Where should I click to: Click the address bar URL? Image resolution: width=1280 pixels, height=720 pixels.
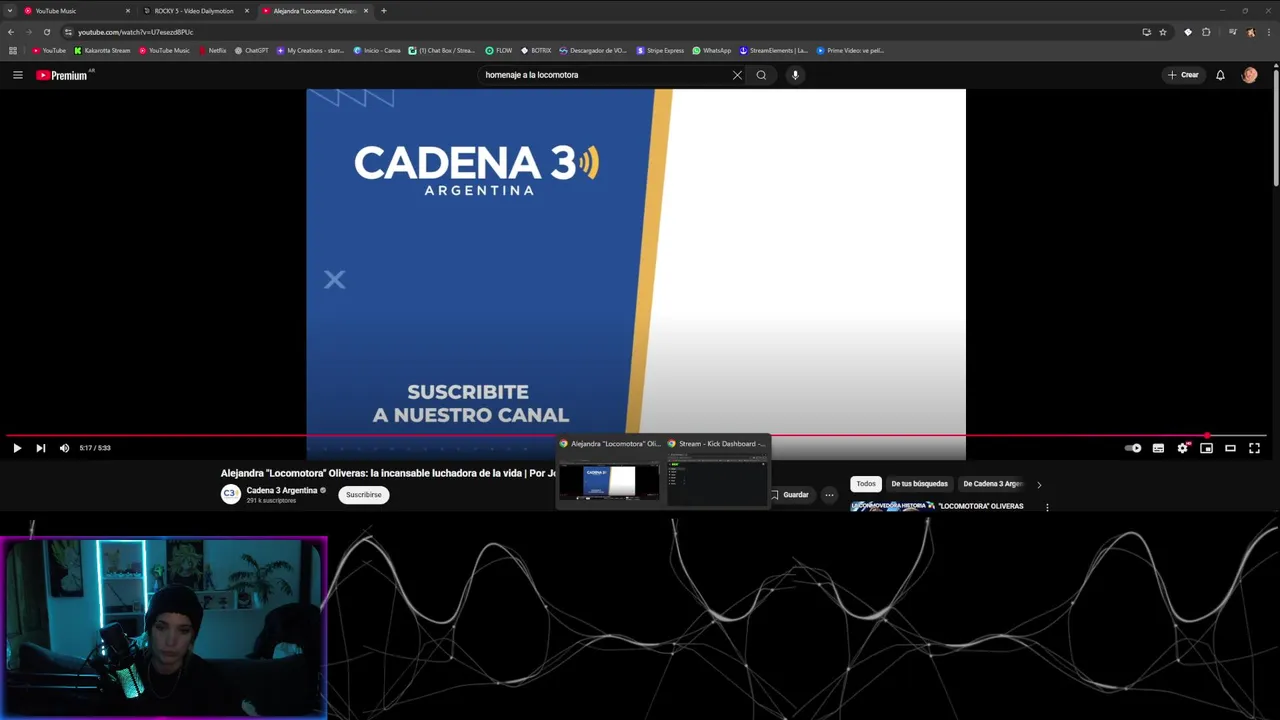tap(136, 32)
